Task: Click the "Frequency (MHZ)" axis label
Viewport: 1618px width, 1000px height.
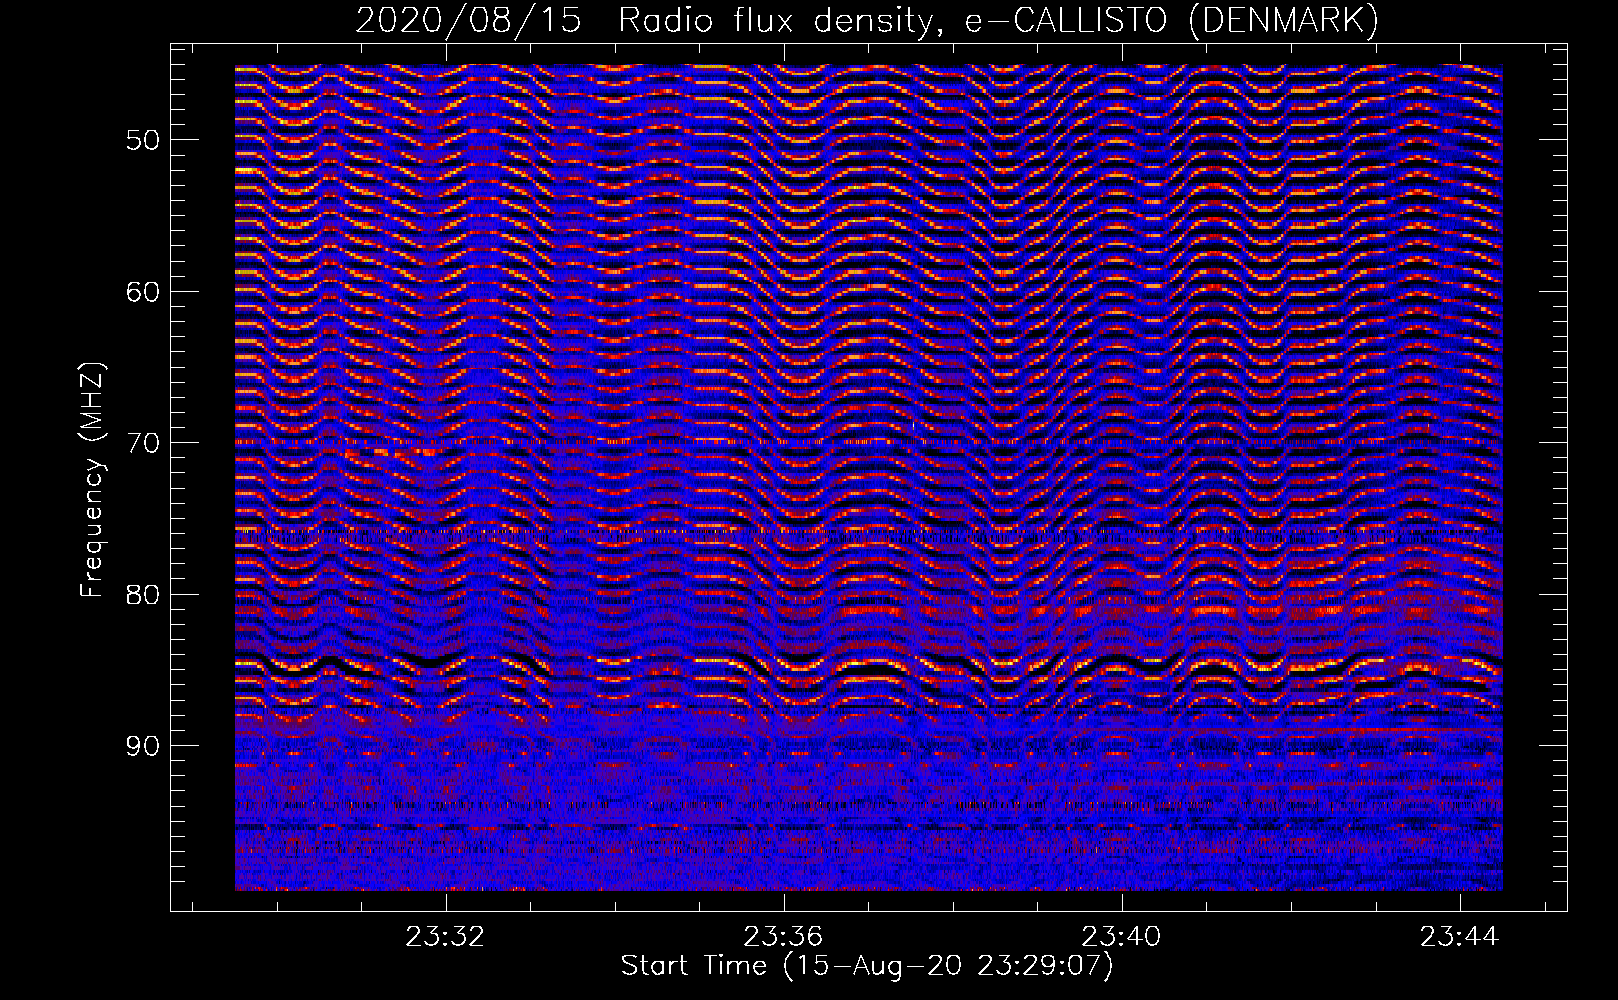Action: pyautogui.click(x=92, y=480)
